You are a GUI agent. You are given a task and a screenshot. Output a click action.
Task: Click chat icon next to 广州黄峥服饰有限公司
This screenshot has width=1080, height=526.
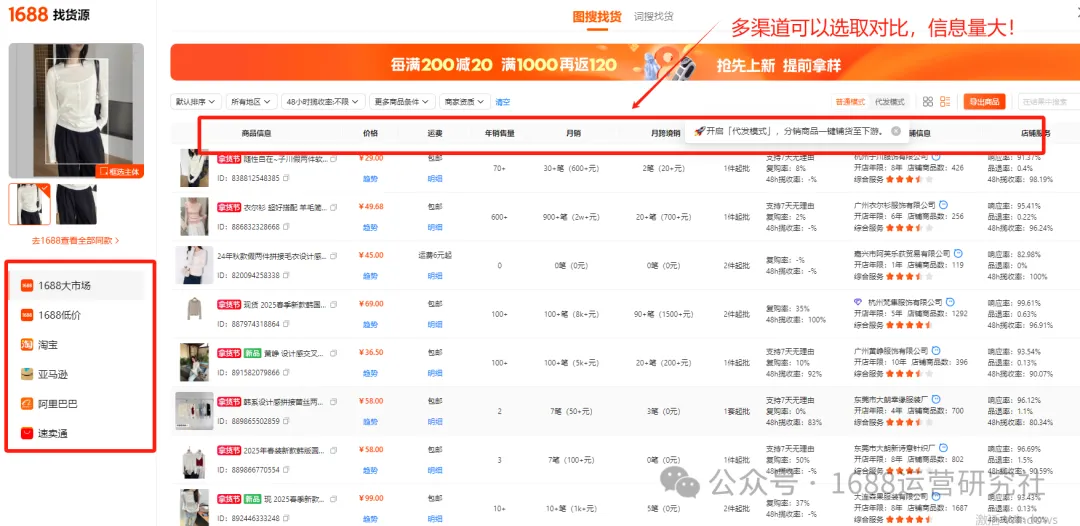coord(935,350)
